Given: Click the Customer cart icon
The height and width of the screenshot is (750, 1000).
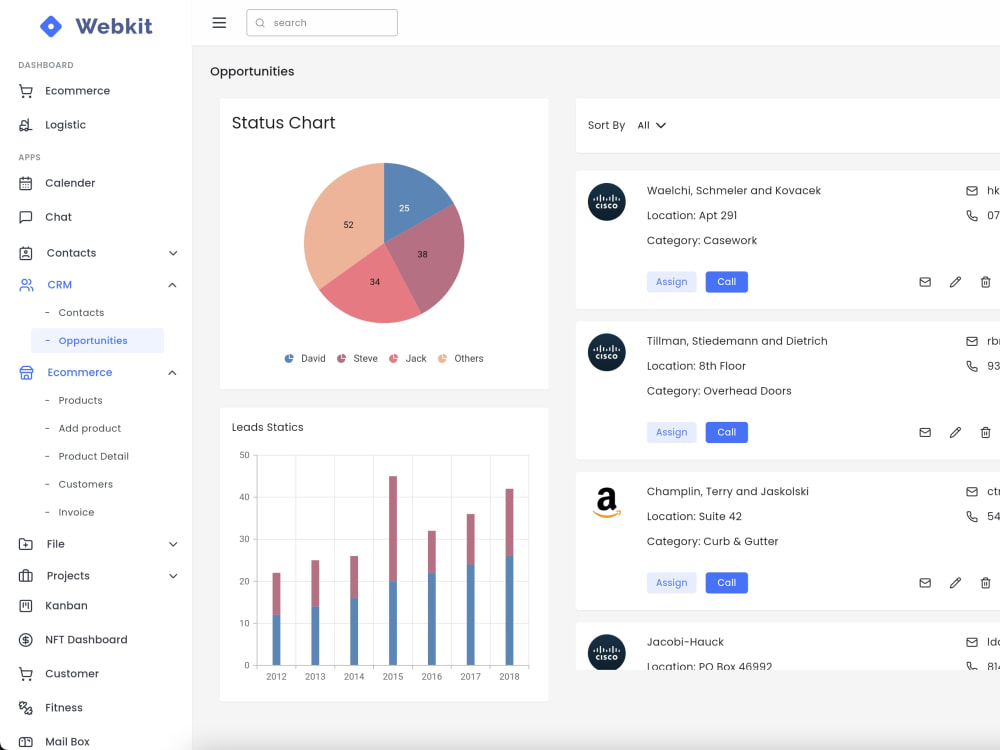Looking at the screenshot, I should pos(26,674).
